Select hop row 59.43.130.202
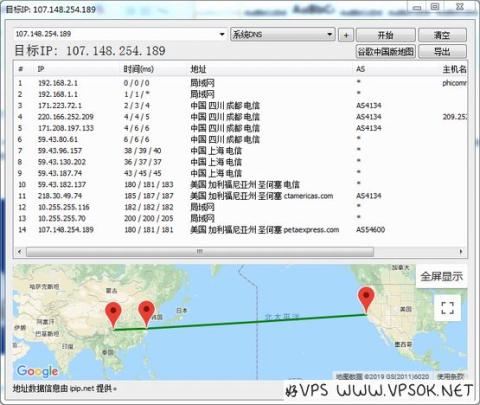 click(240, 162)
